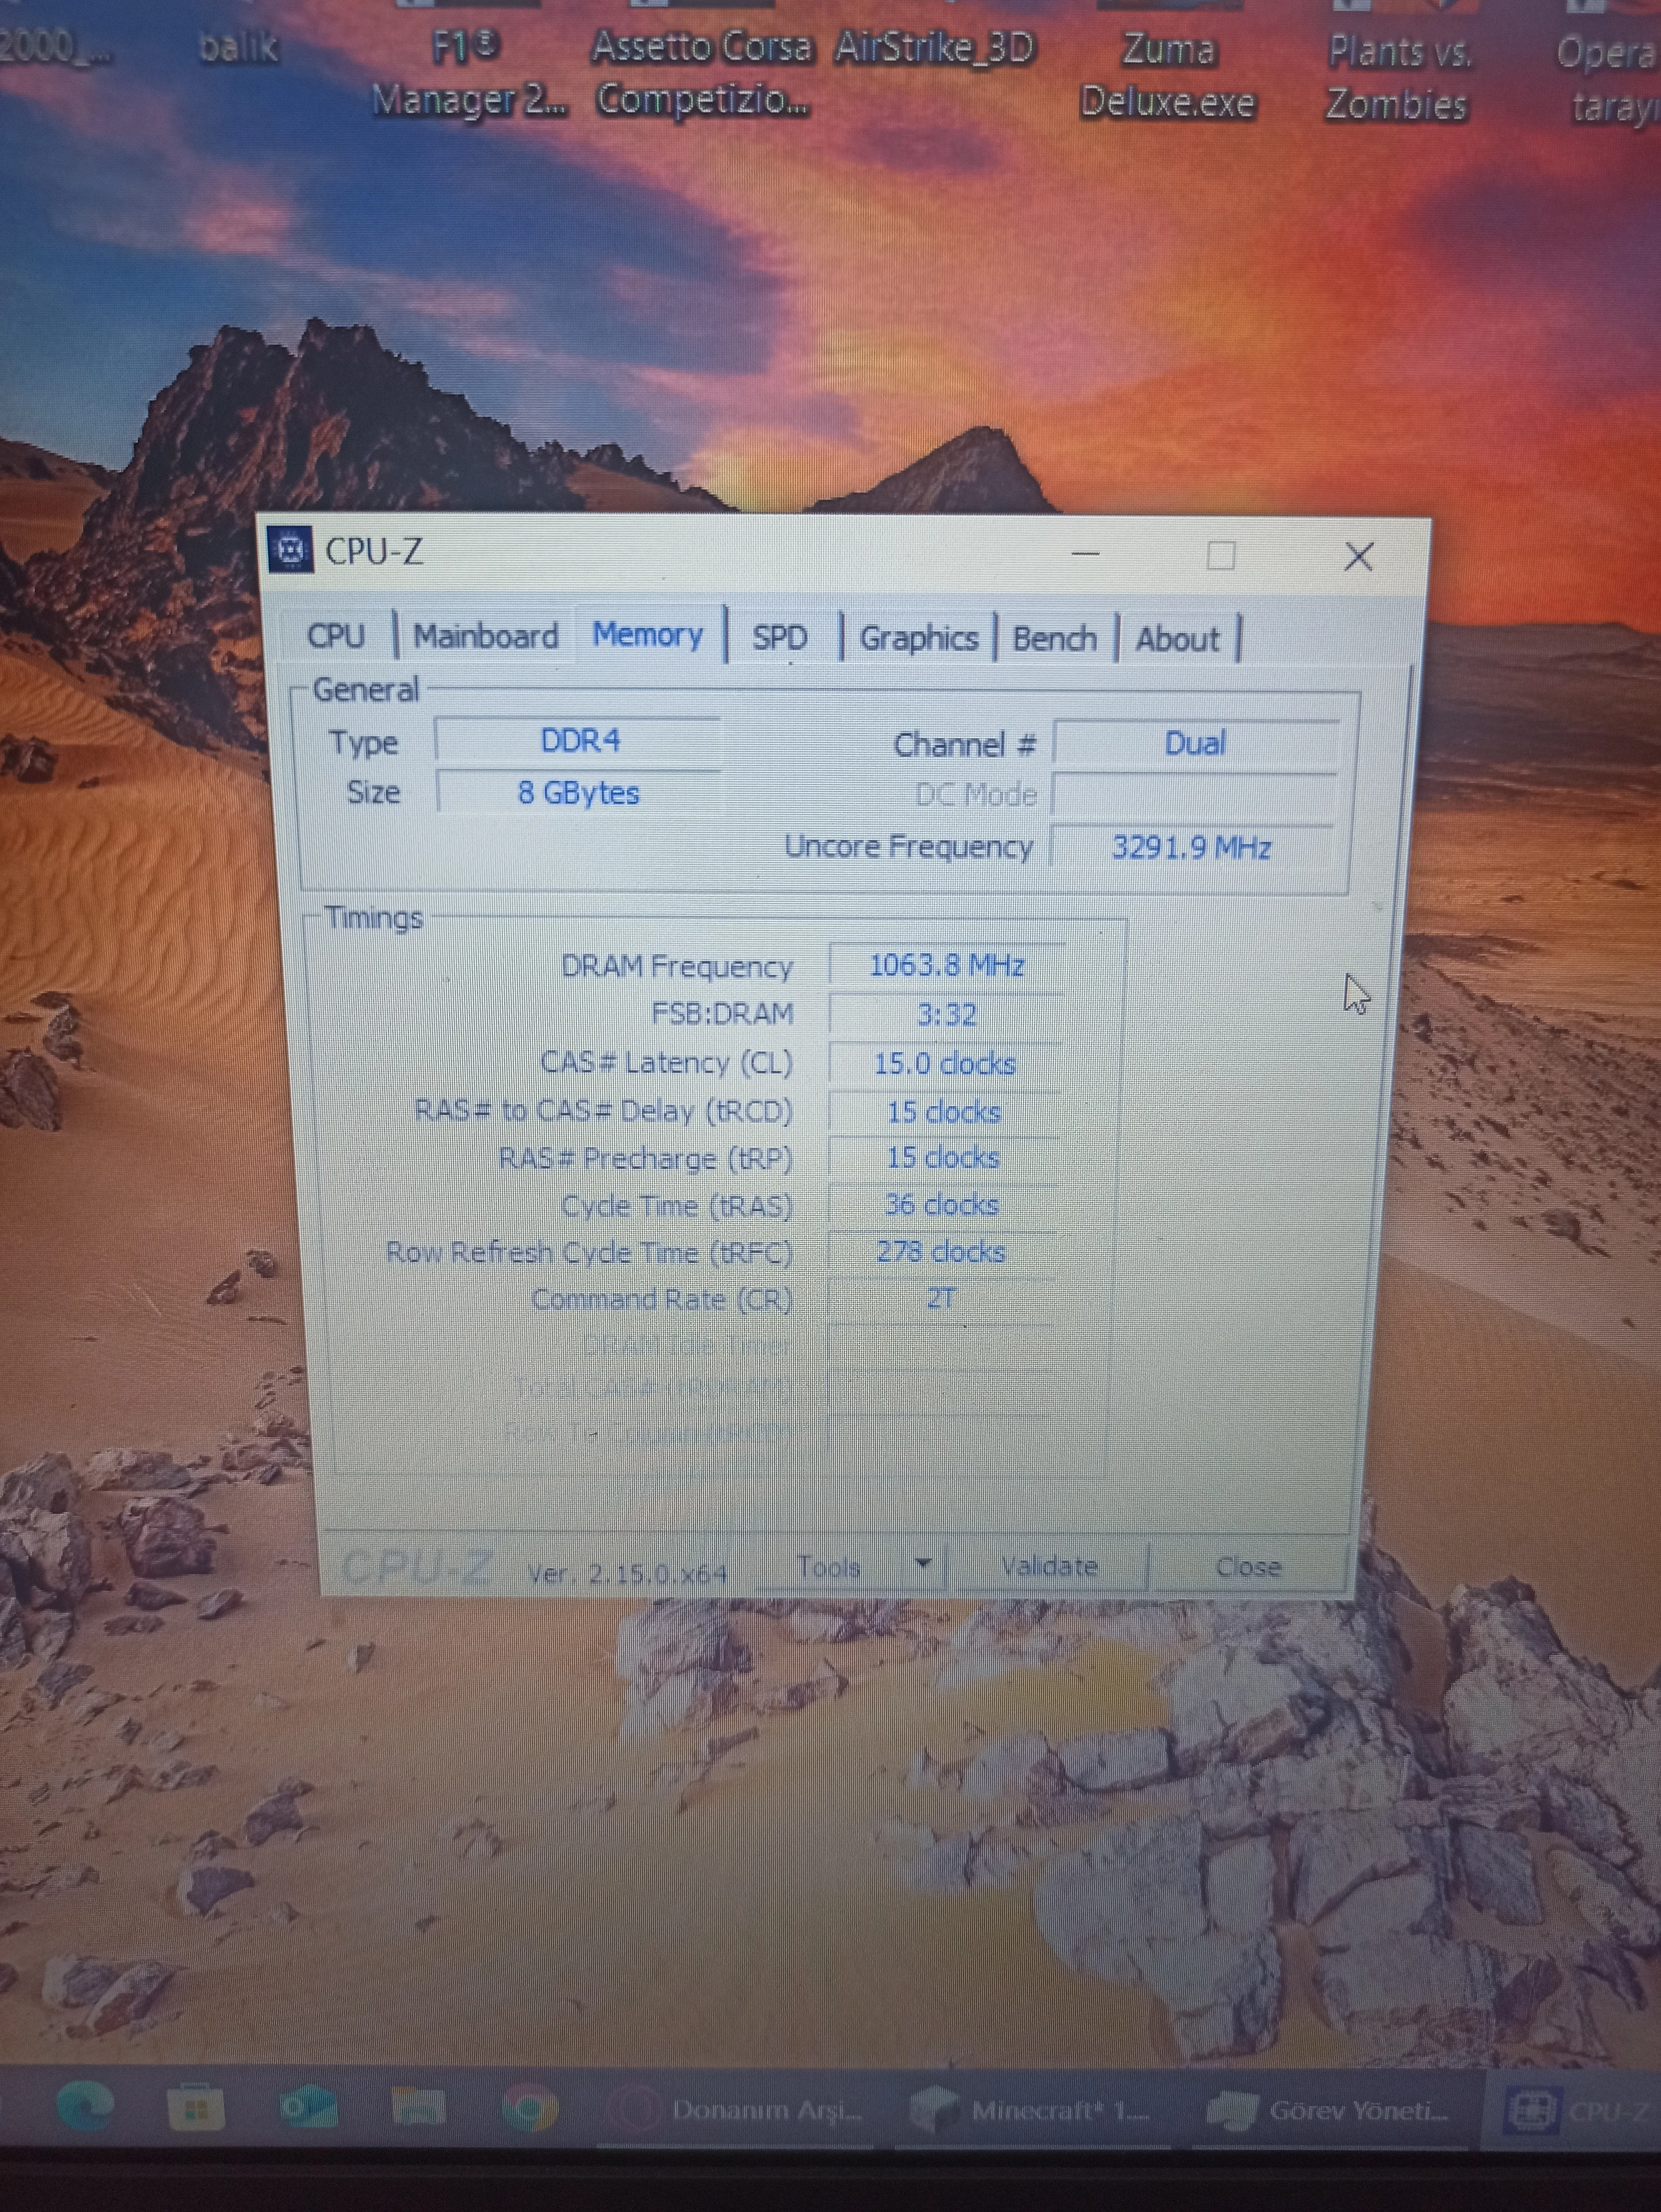Click the Tools button
Image resolution: width=1661 pixels, height=2212 pixels.
click(x=829, y=1566)
